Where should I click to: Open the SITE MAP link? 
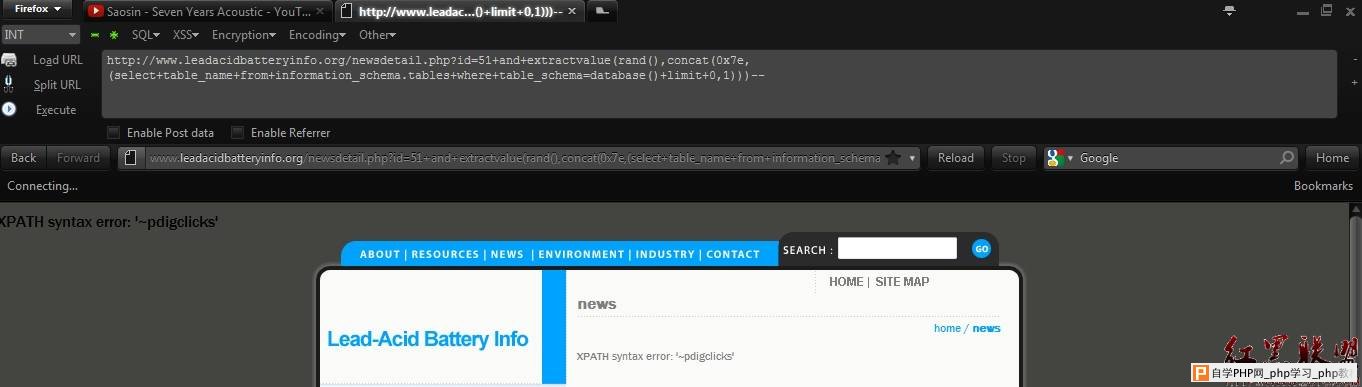[x=902, y=282]
